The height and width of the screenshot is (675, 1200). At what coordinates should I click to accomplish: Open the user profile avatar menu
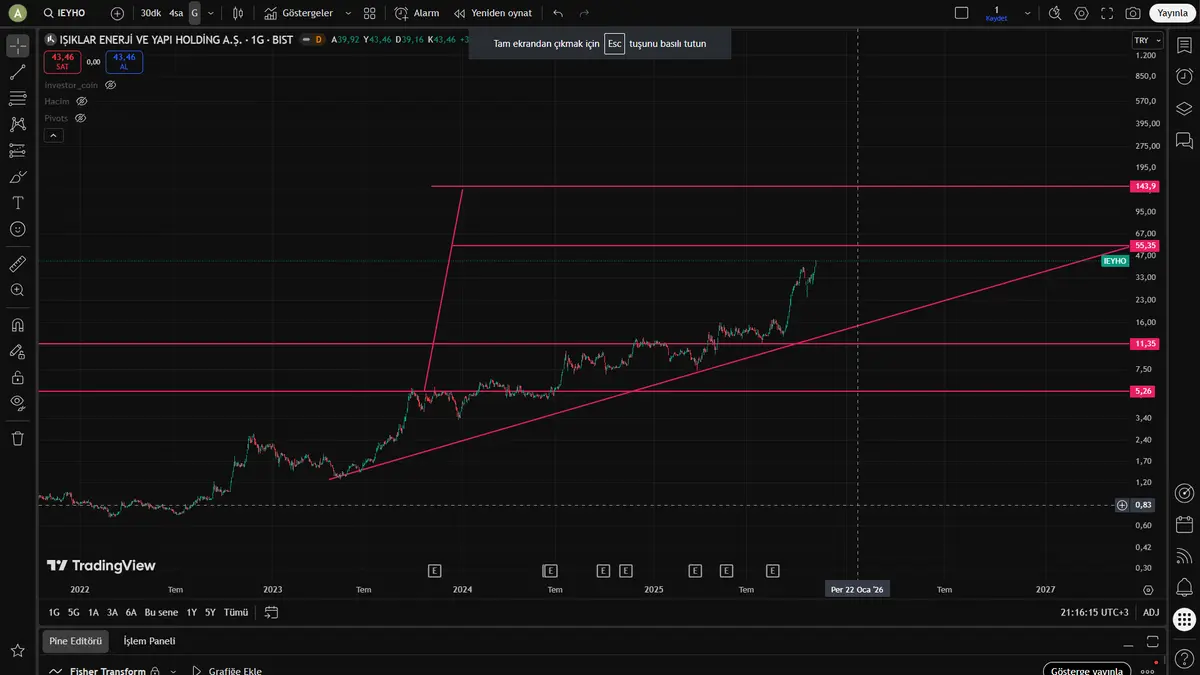pos(17,13)
